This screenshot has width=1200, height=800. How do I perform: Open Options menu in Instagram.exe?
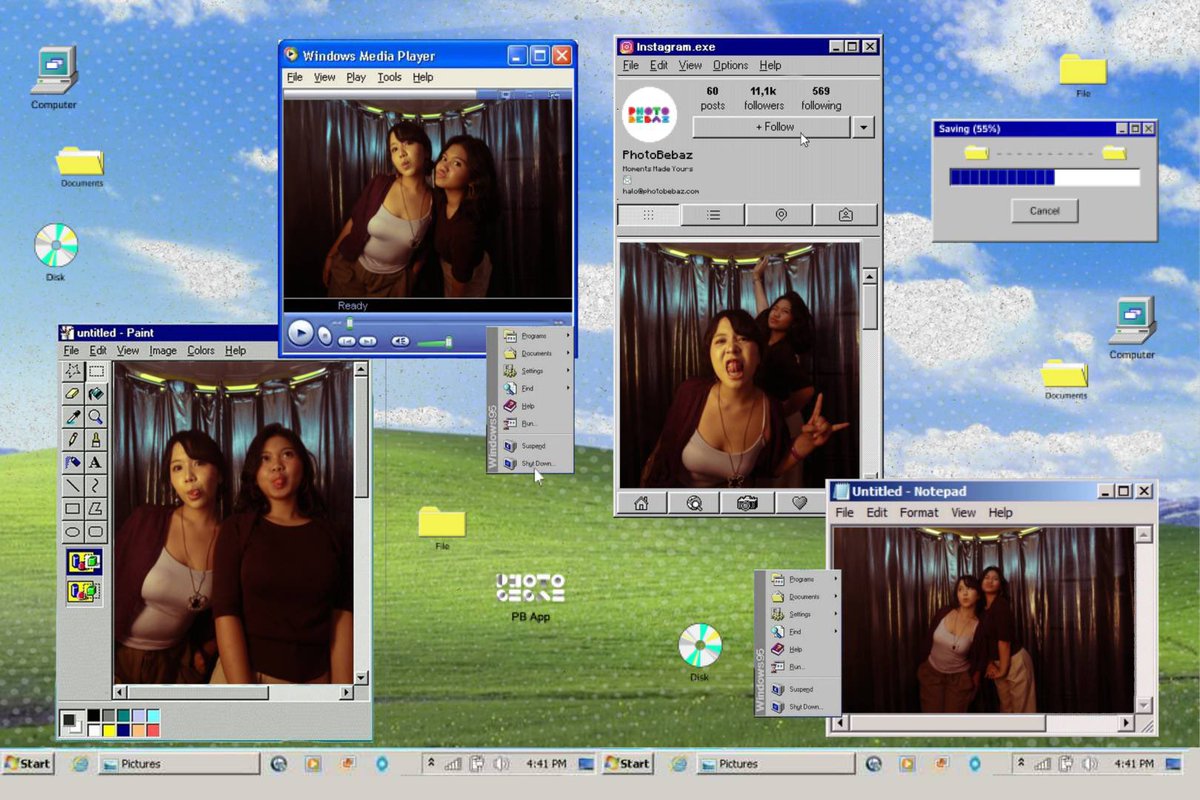pos(730,65)
